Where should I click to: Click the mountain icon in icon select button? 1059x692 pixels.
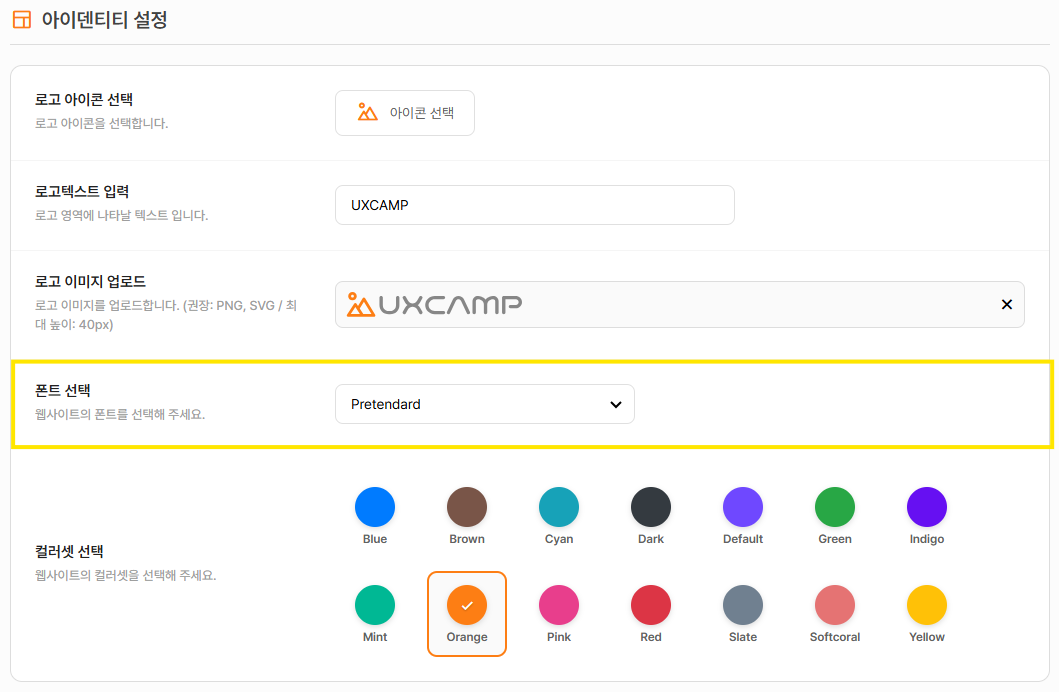(368, 113)
